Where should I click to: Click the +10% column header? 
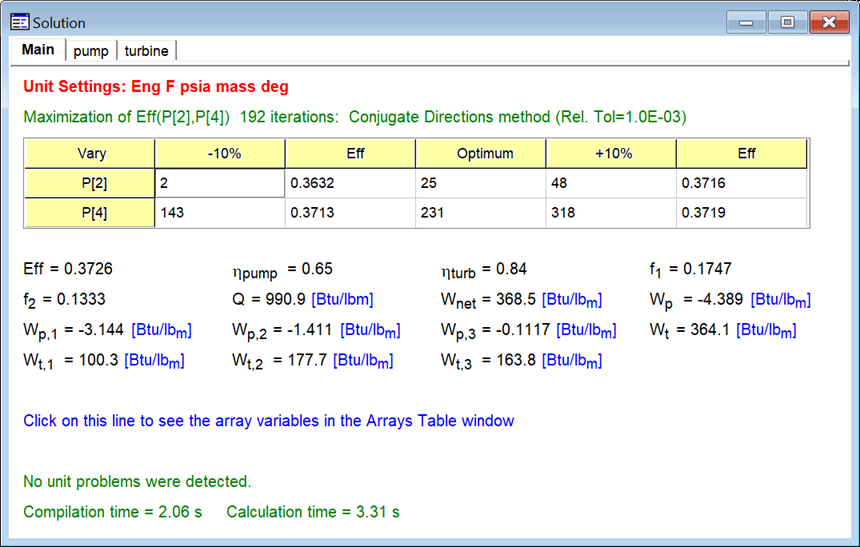[x=610, y=154]
